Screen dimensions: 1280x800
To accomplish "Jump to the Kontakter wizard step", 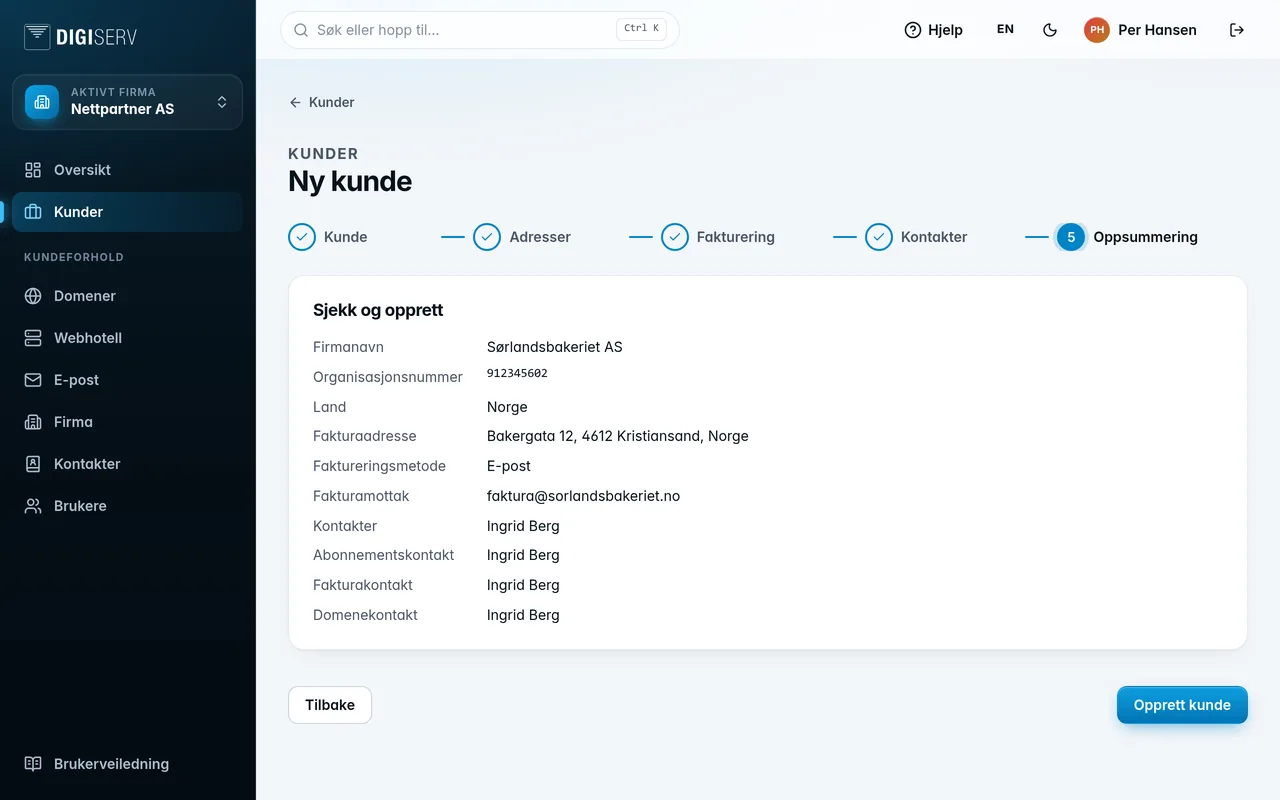I will pyautogui.click(x=916, y=237).
